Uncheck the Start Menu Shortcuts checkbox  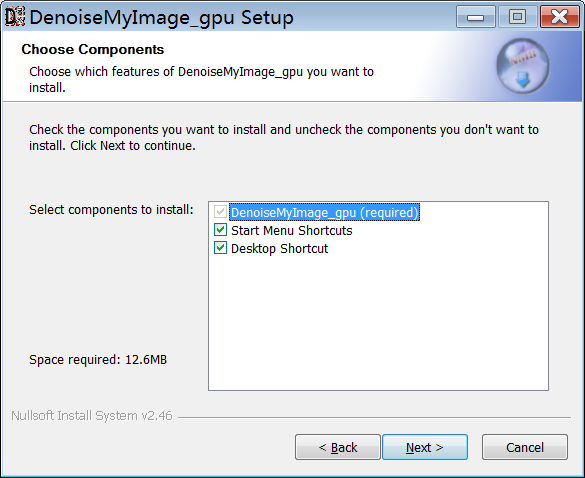pyautogui.click(x=220, y=230)
